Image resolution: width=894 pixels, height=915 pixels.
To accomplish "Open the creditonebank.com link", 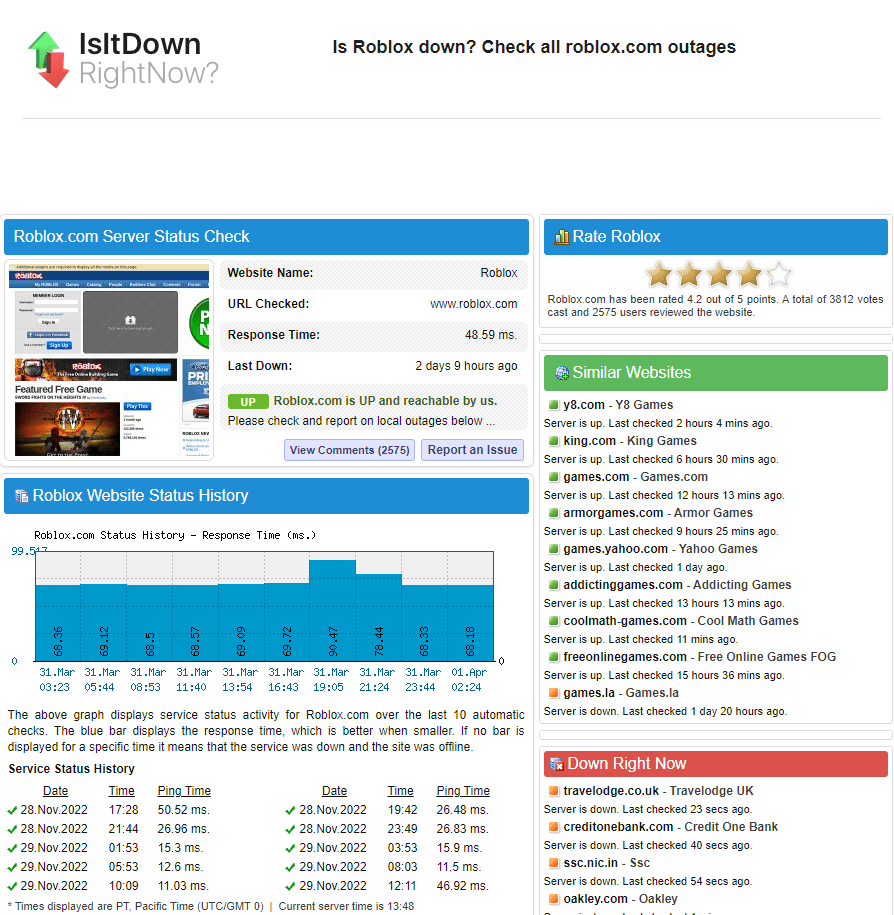I will click(x=618, y=827).
